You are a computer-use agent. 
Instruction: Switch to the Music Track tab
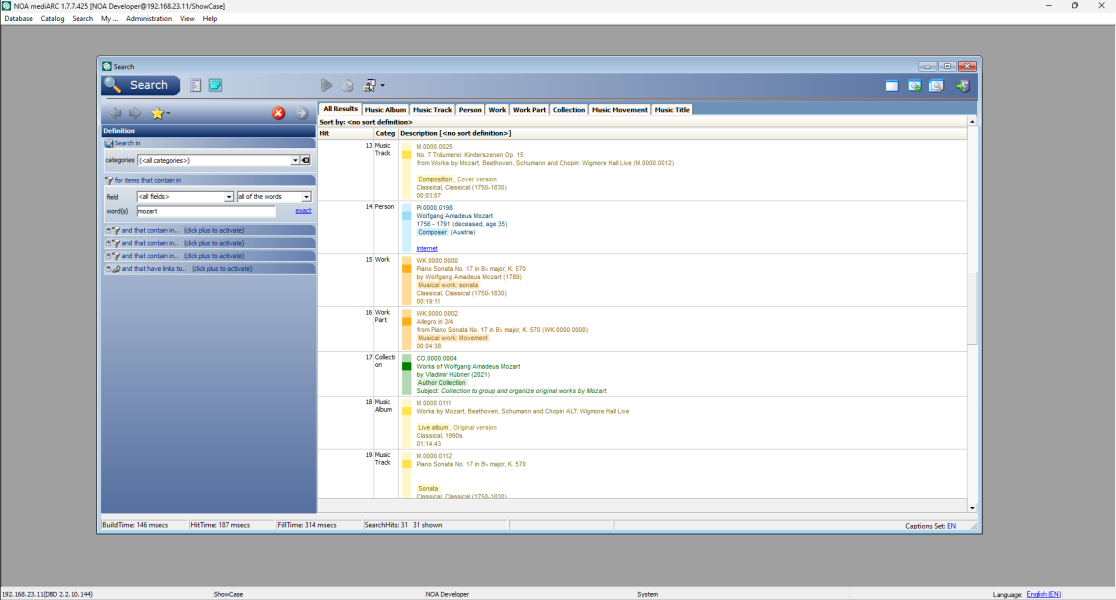pos(432,110)
